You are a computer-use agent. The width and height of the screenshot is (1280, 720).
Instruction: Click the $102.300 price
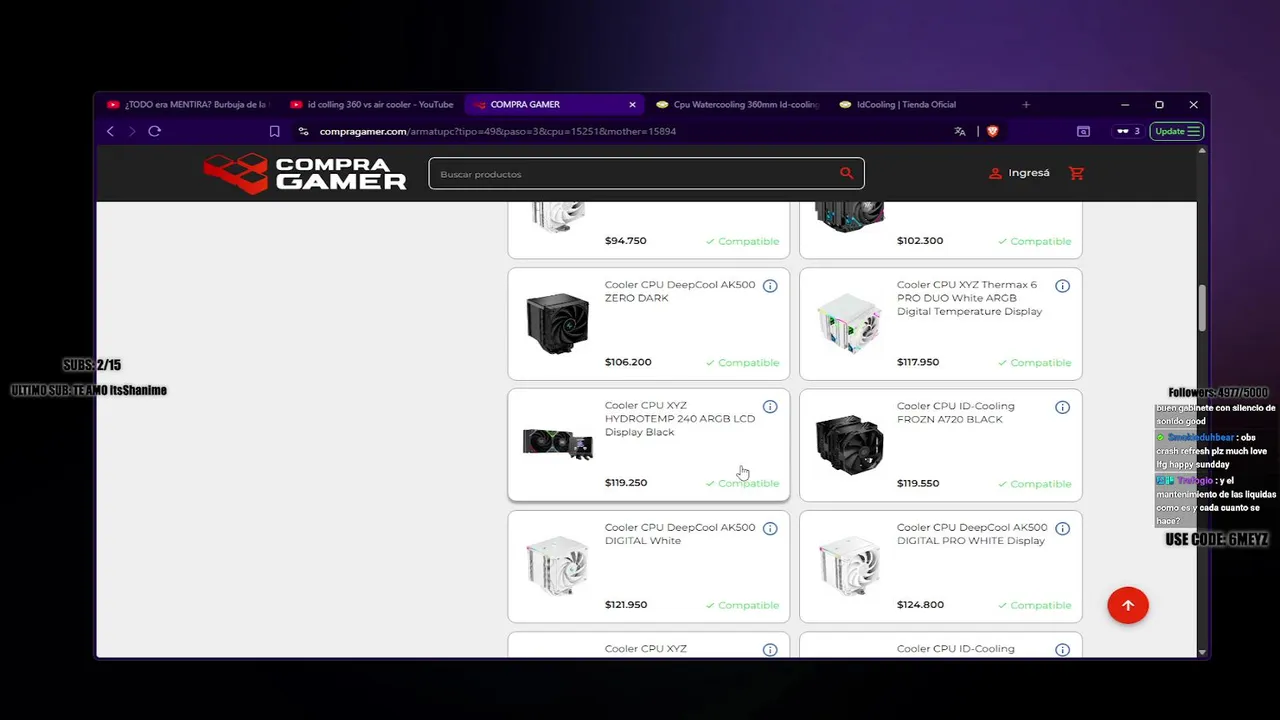(x=920, y=240)
